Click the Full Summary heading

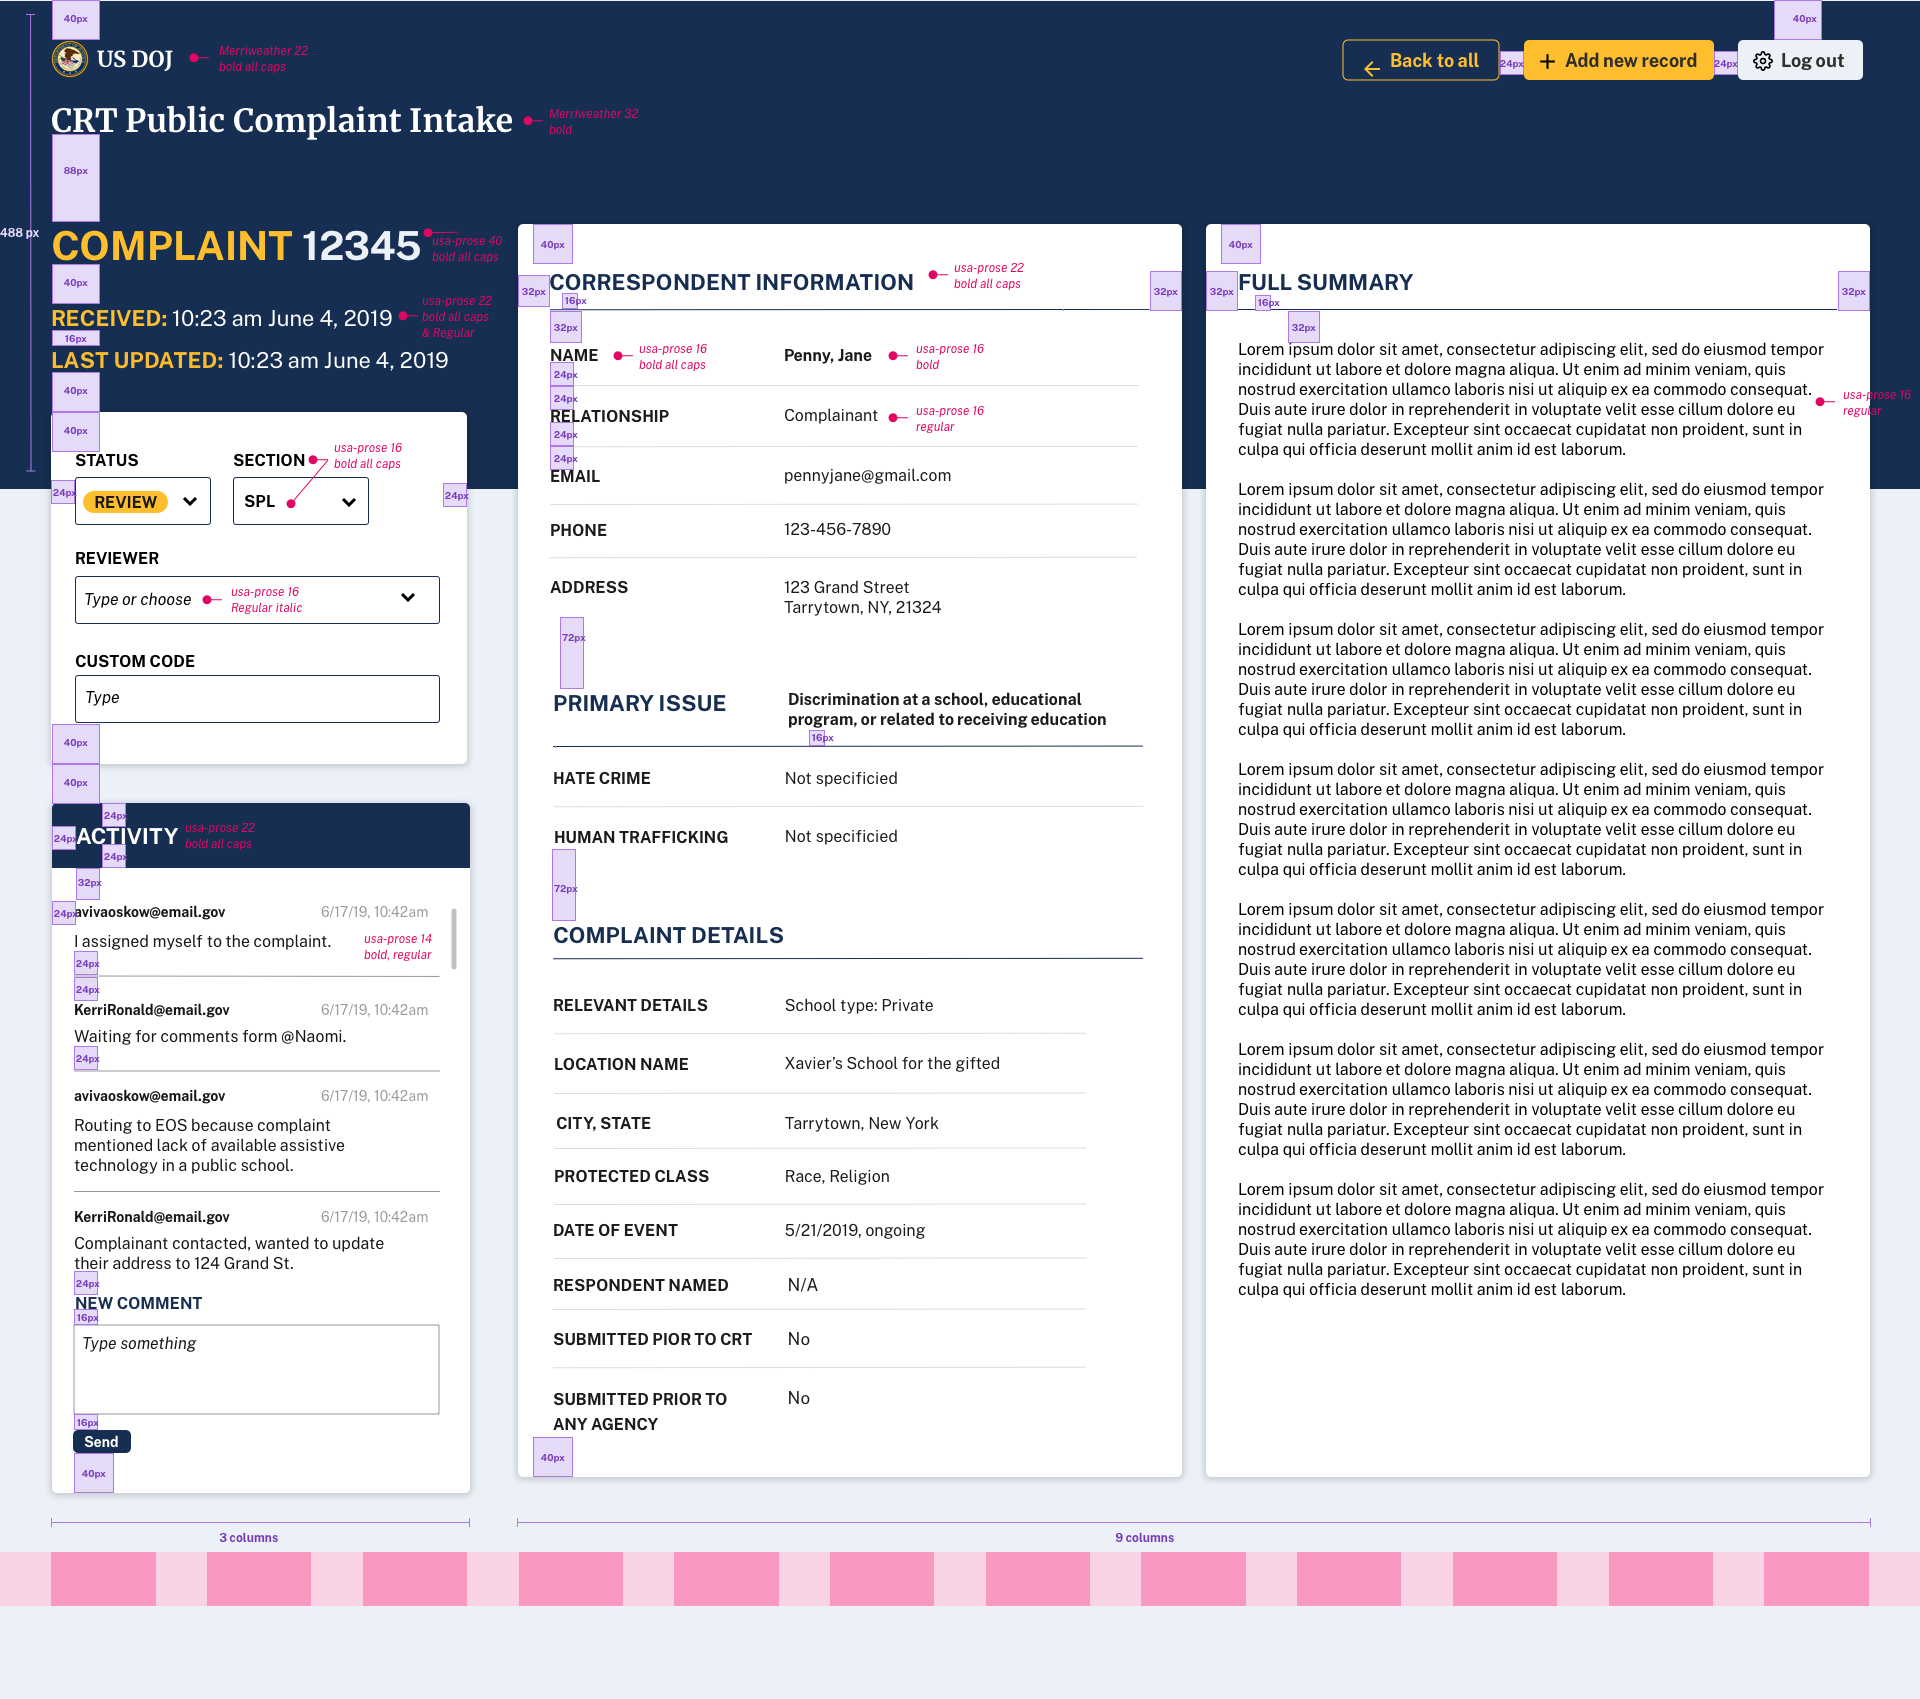click(1325, 283)
